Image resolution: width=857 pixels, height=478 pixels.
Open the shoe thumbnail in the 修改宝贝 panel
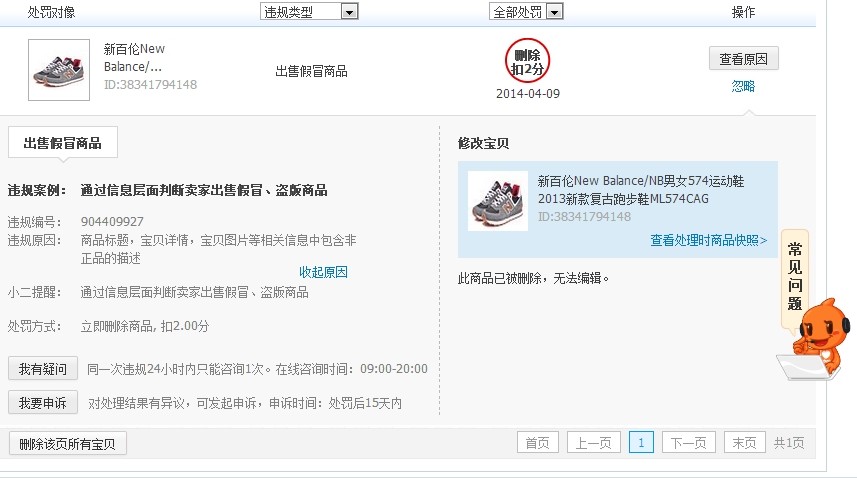(x=498, y=200)
